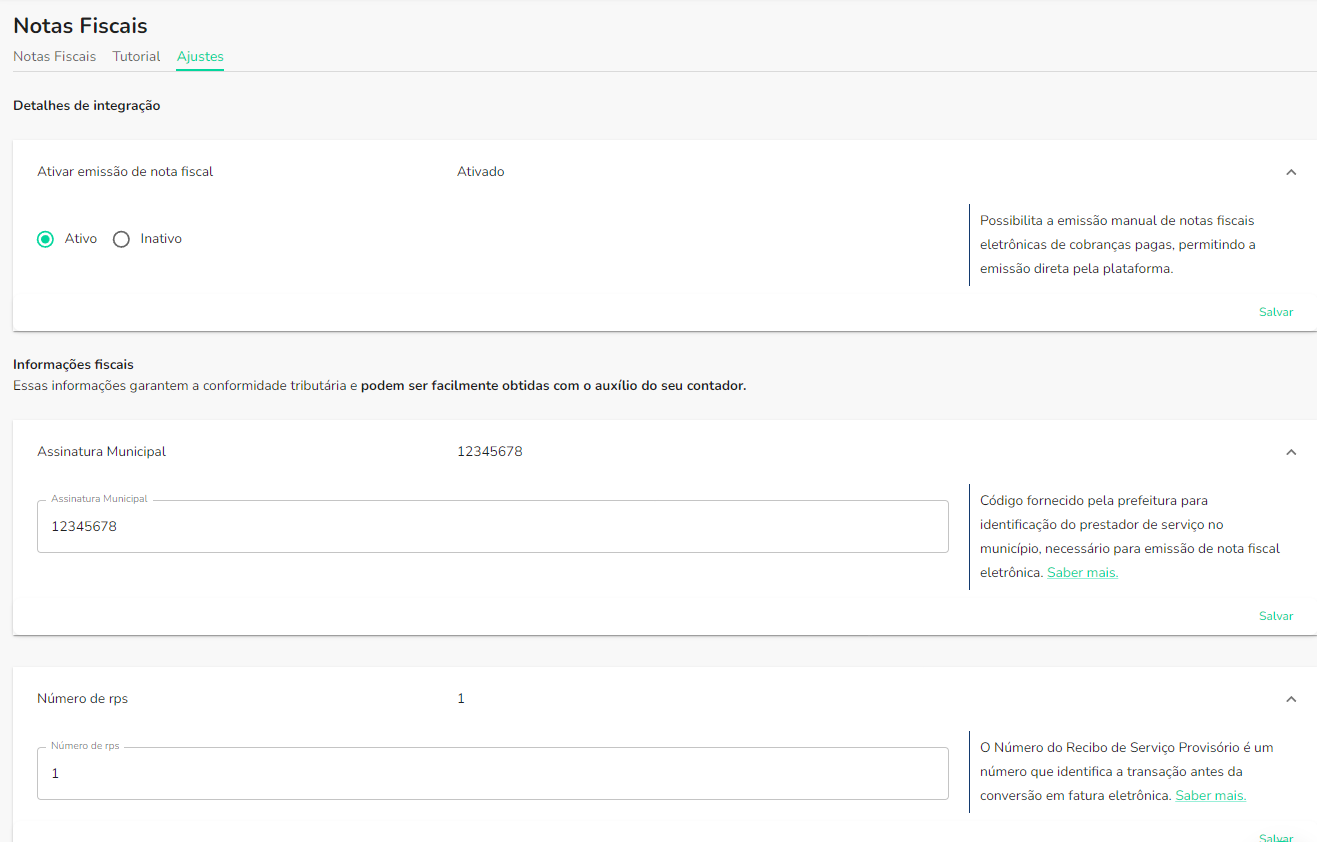
Task: Click the Número de rps card header title
Action: click(x=82, y=699)
